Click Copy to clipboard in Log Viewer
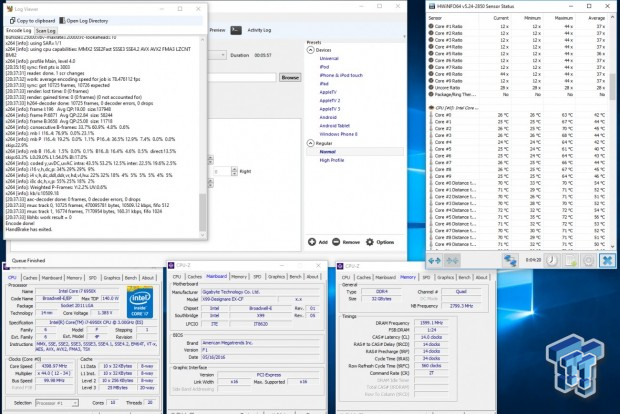The height and width of the screenshot is (414, 620). 32,21
